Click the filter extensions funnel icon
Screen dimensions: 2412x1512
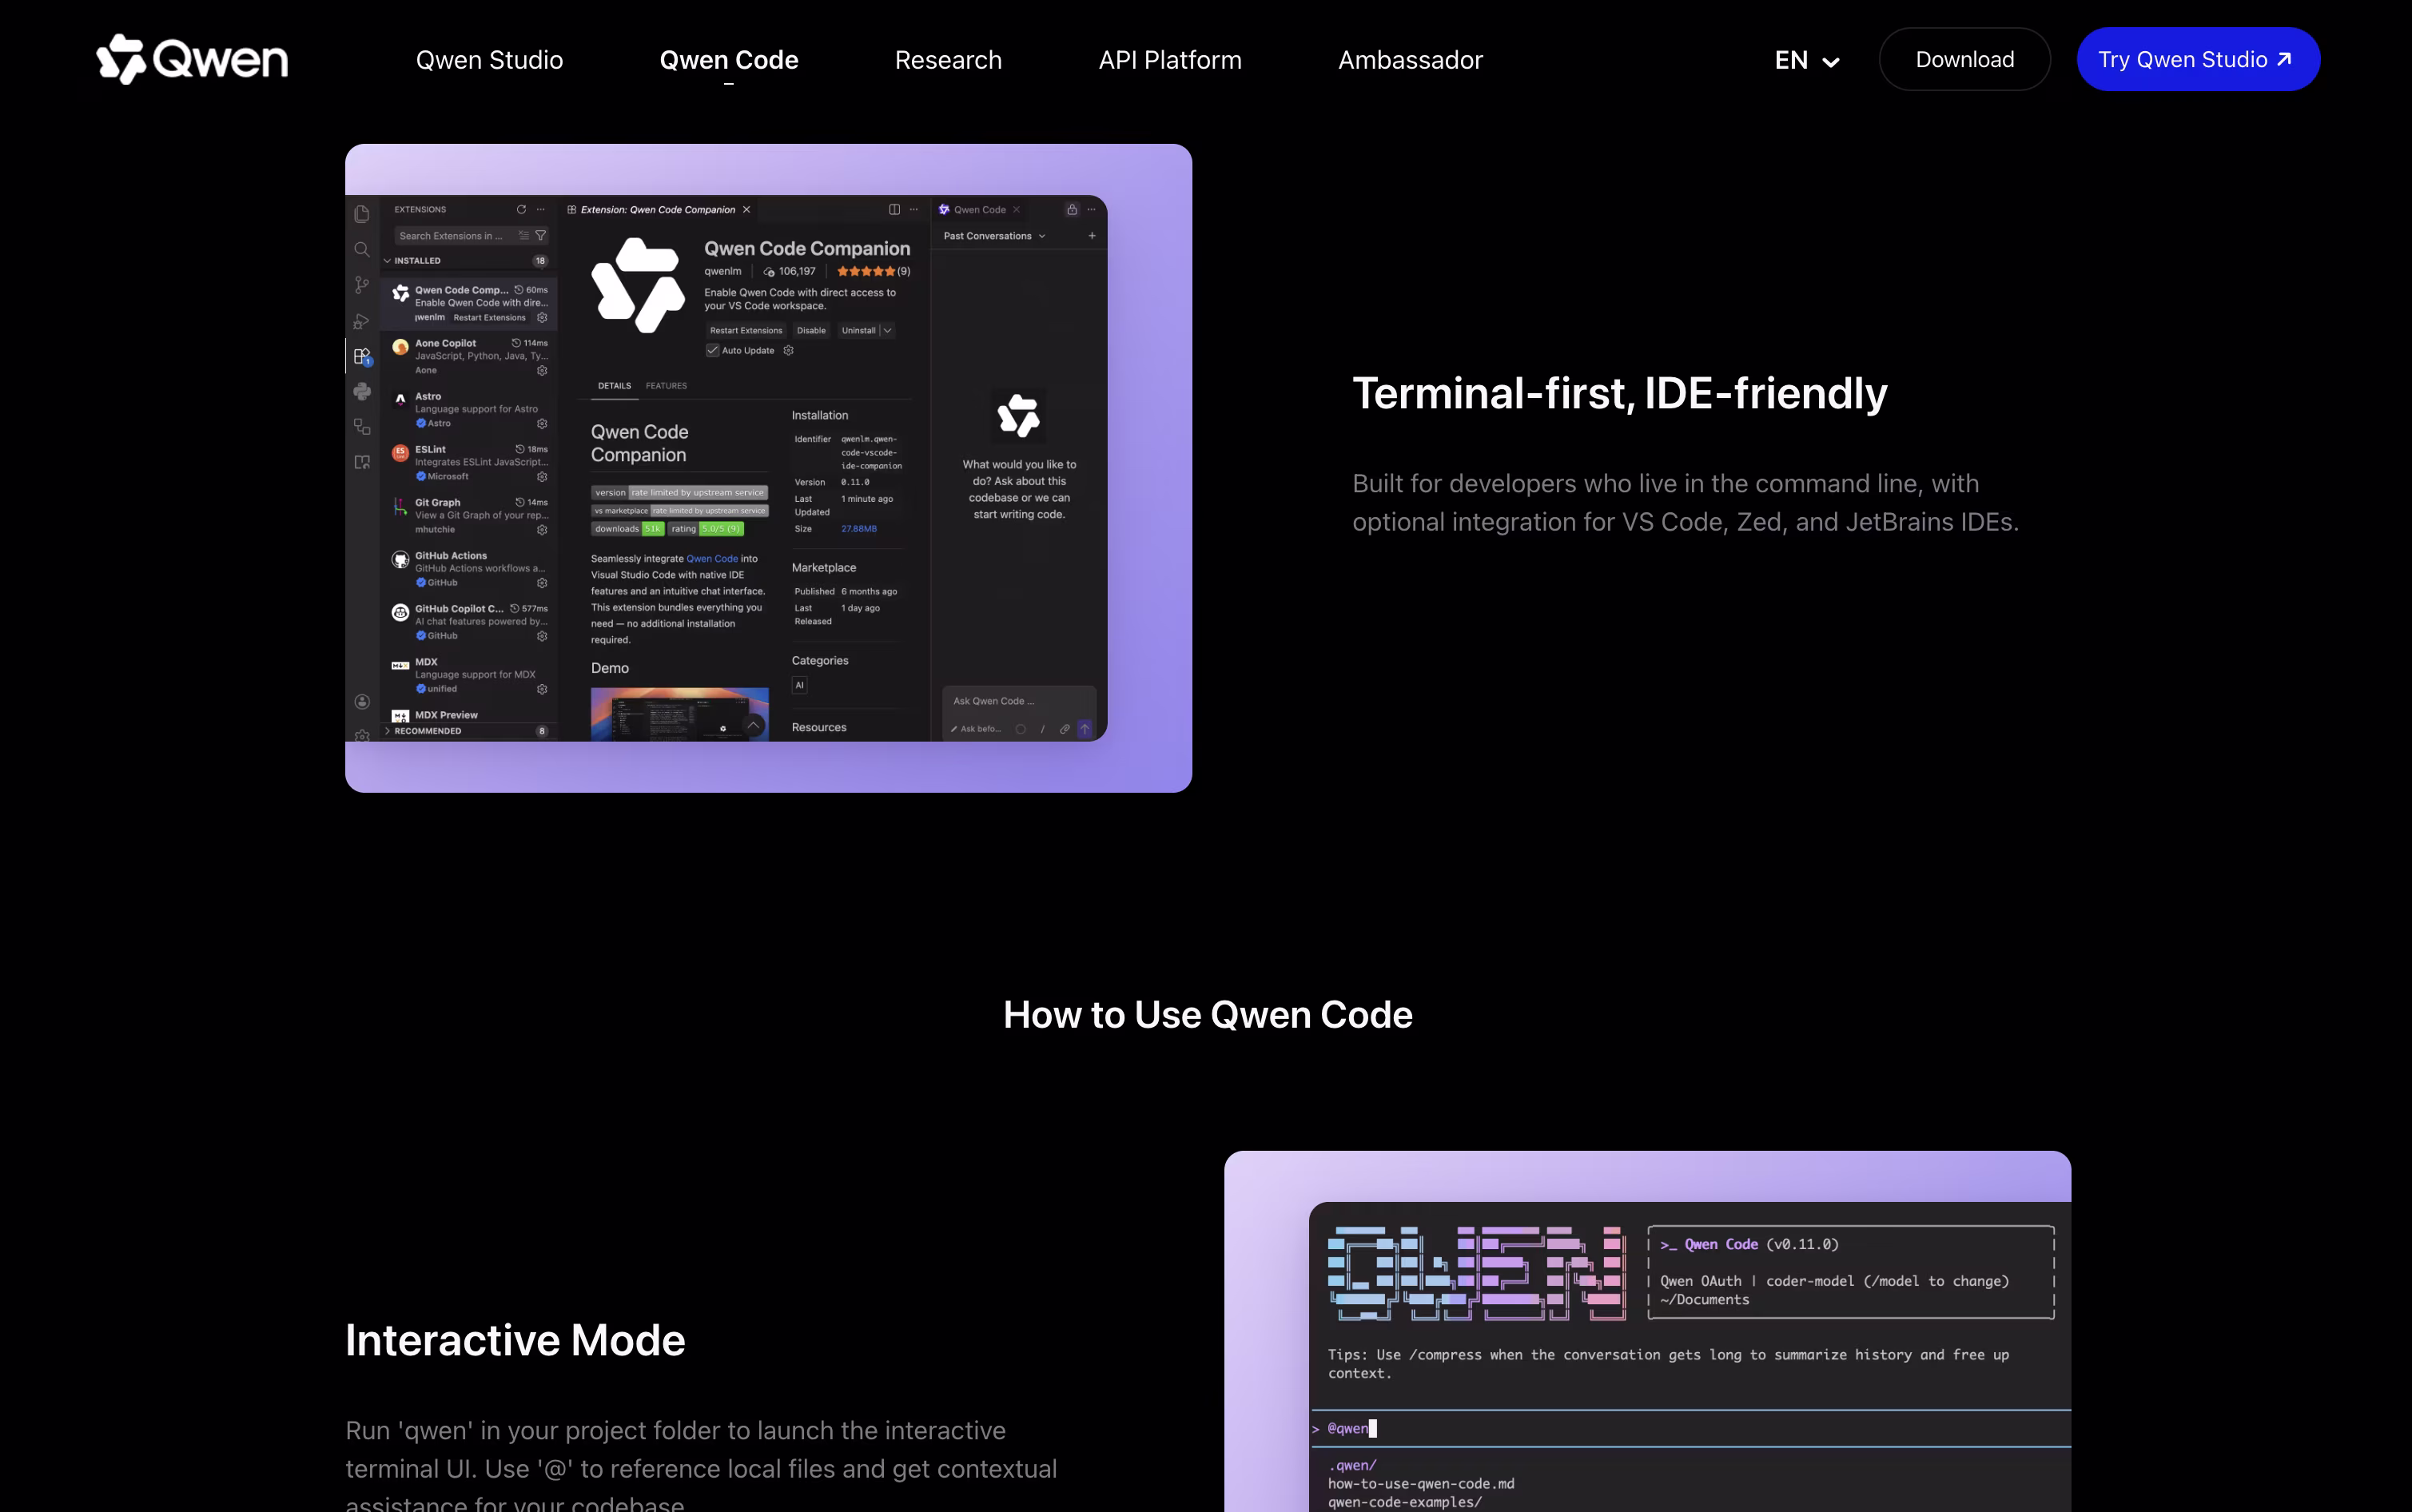point(541,235)
